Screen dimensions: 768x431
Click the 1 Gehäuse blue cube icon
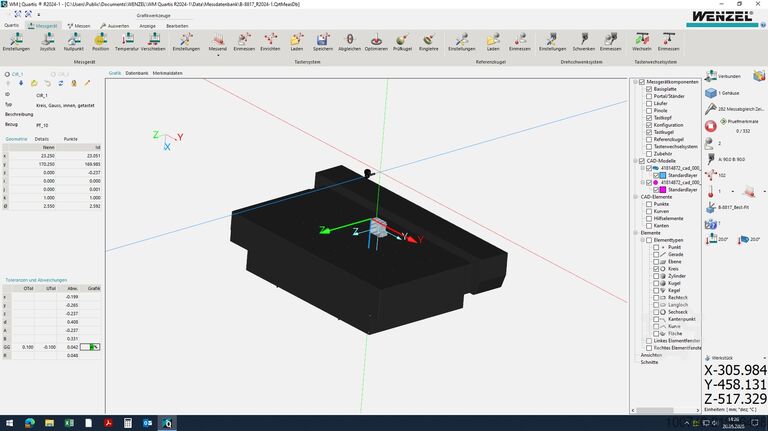[x=711, y=93]
